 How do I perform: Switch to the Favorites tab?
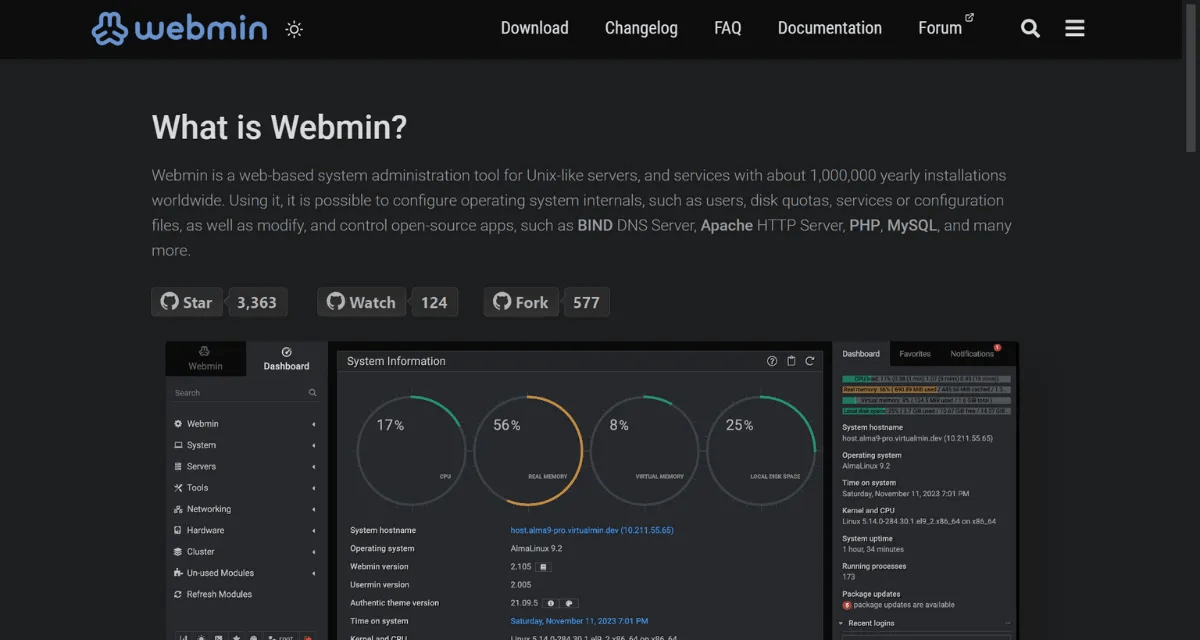(915, 354)
